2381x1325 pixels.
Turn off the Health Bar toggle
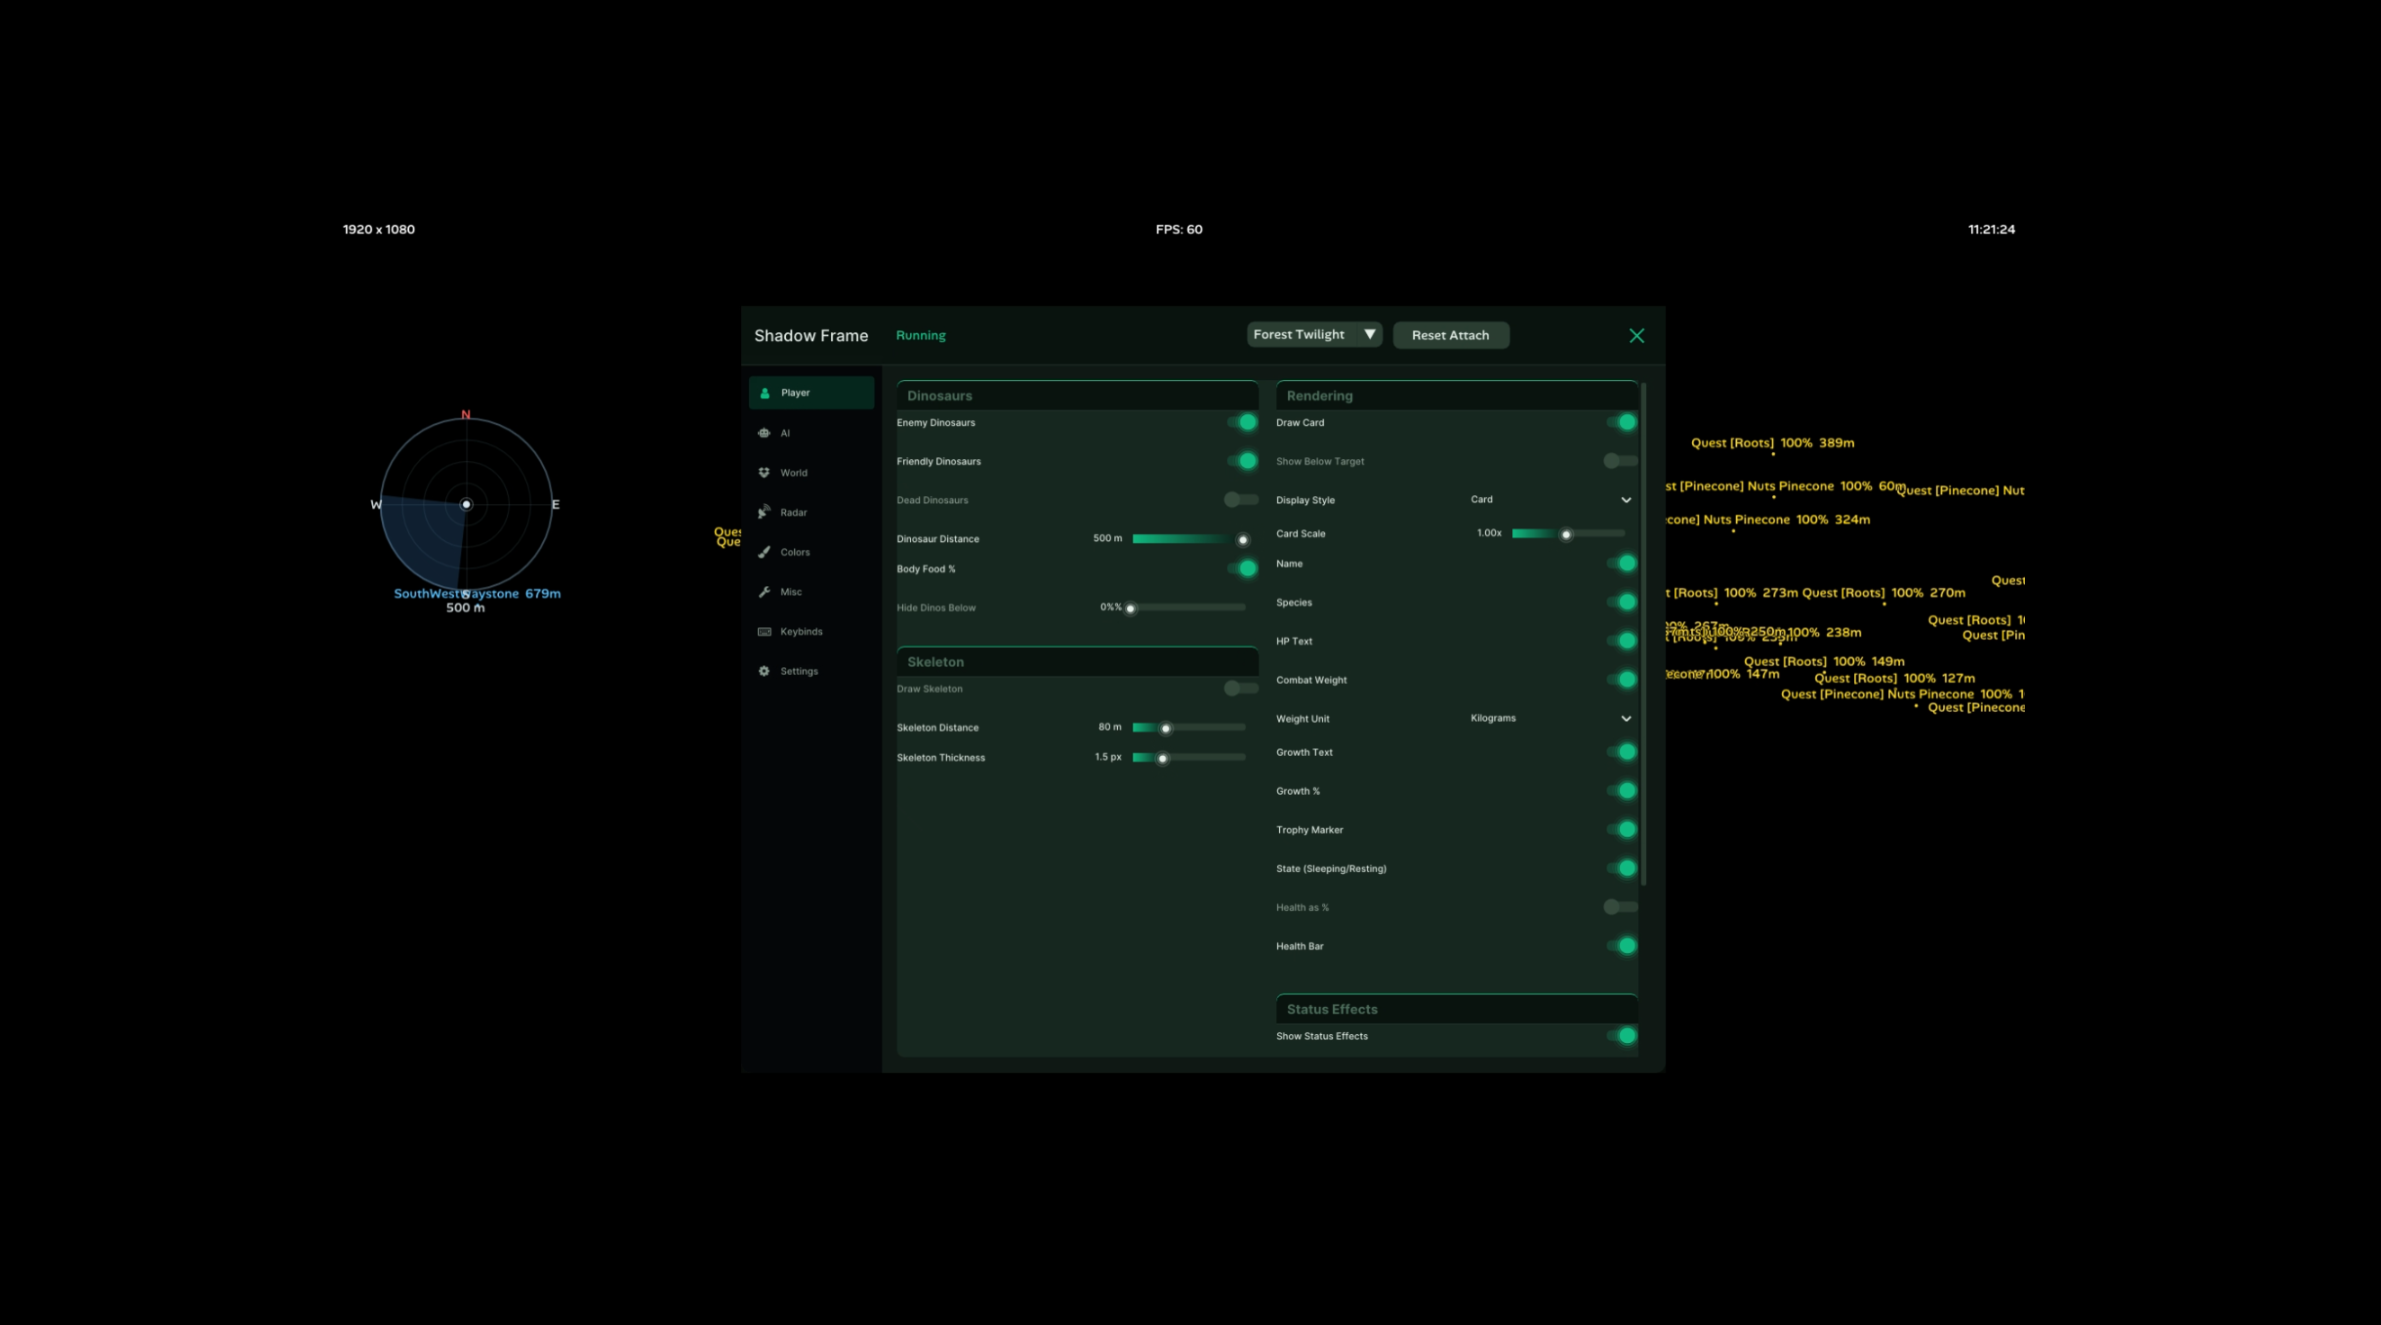[1622, 946]
